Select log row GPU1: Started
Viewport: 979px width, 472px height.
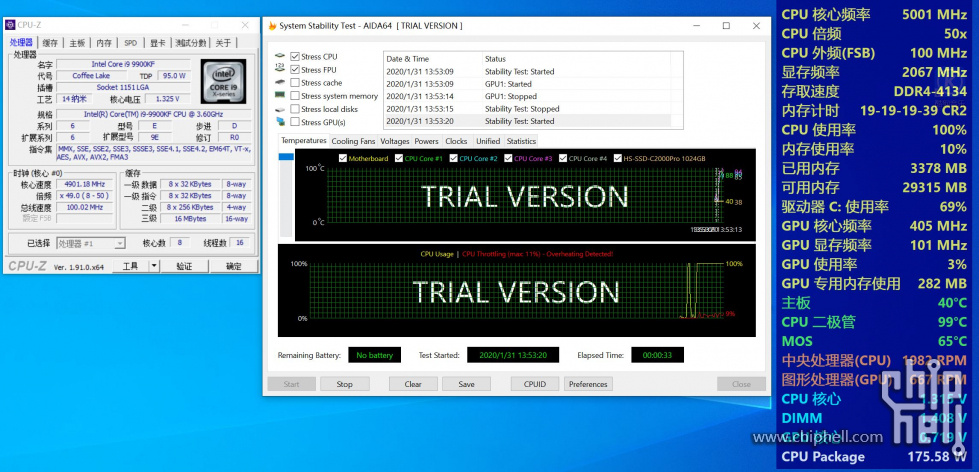[527, 84]
